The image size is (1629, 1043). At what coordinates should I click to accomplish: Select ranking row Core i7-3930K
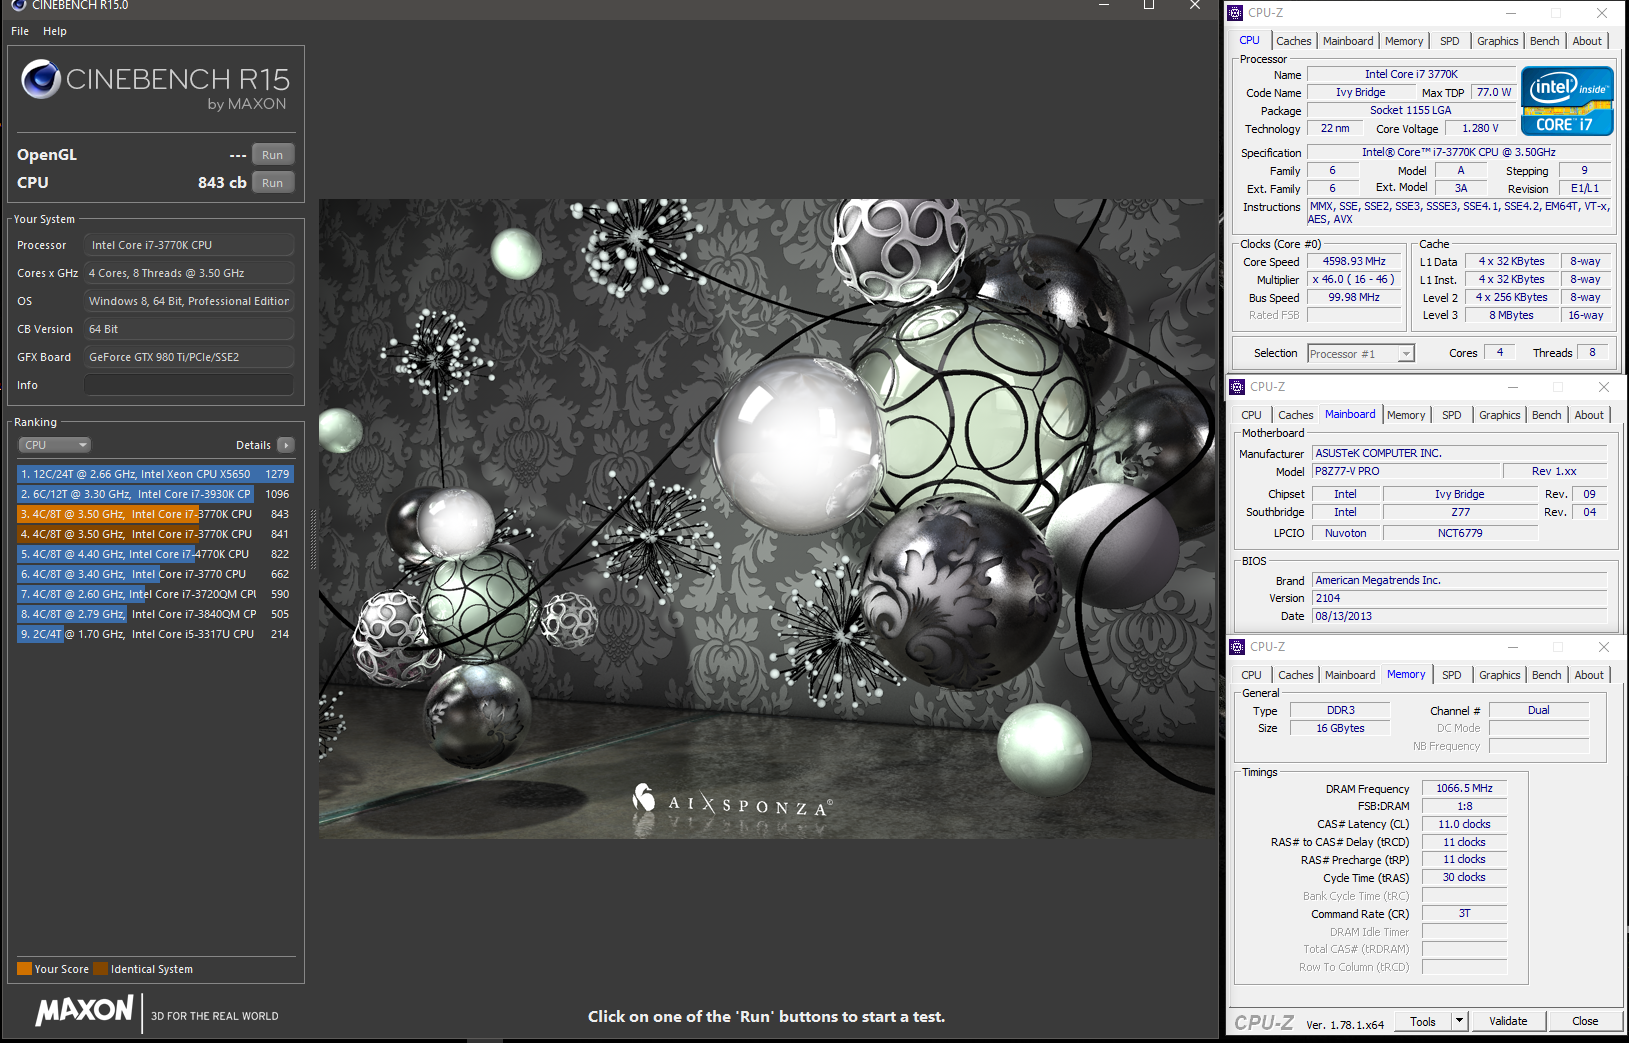(155, 494)
